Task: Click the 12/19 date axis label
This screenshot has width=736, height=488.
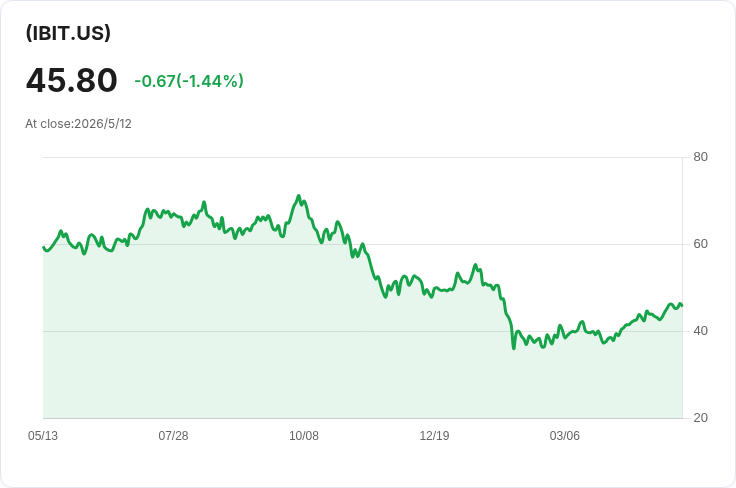Action: tap(434, 436)
